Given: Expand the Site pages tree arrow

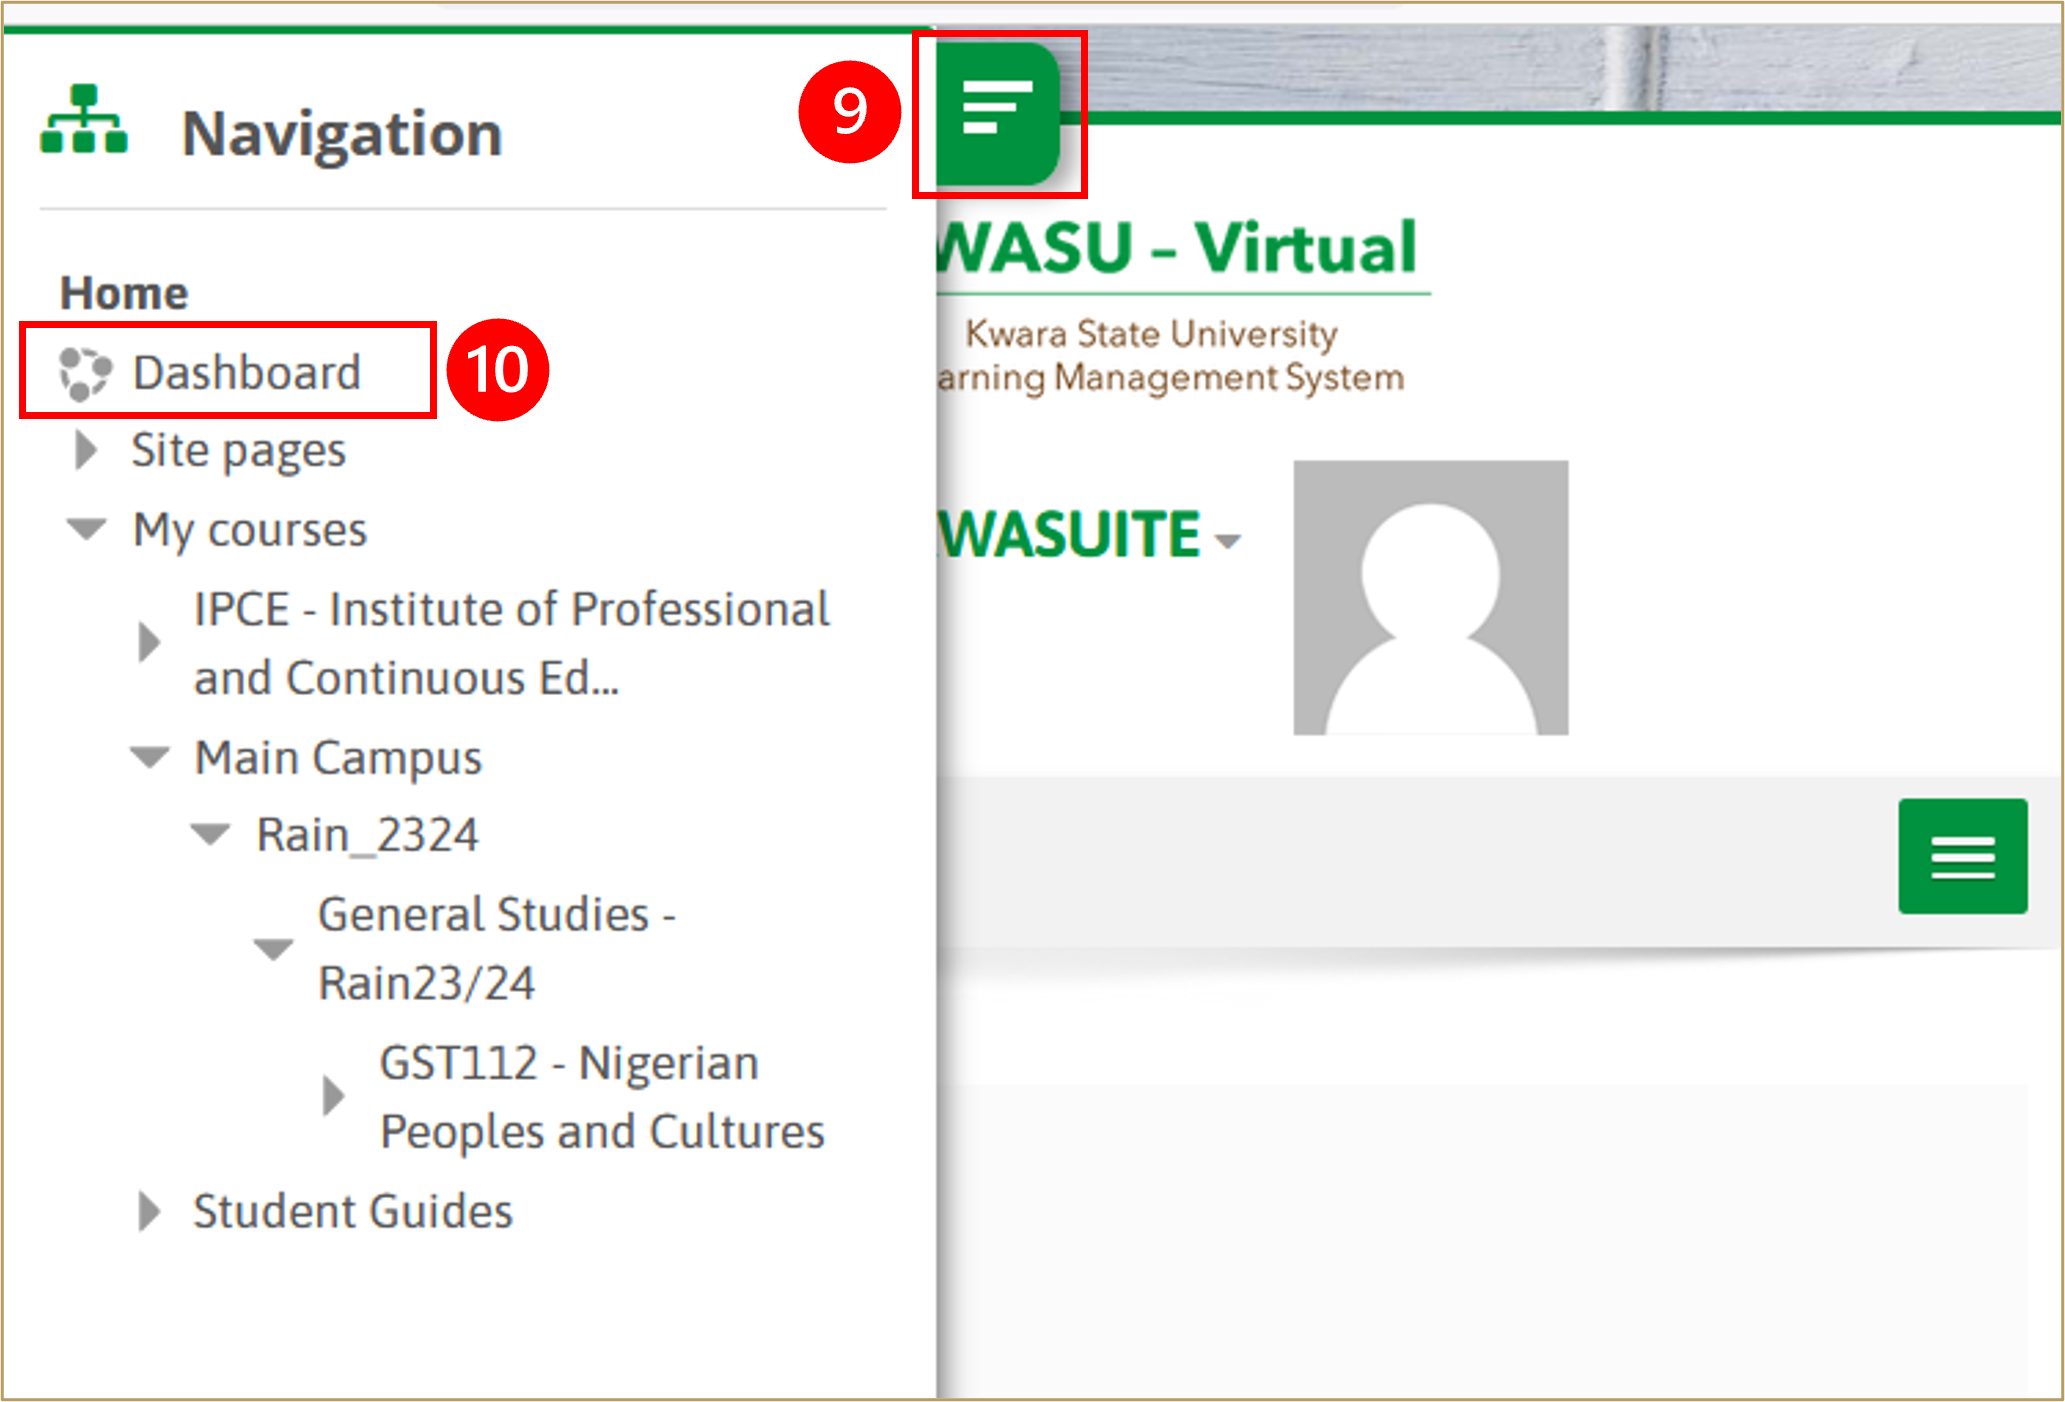Looking at the screenshot, I should 87,450.
